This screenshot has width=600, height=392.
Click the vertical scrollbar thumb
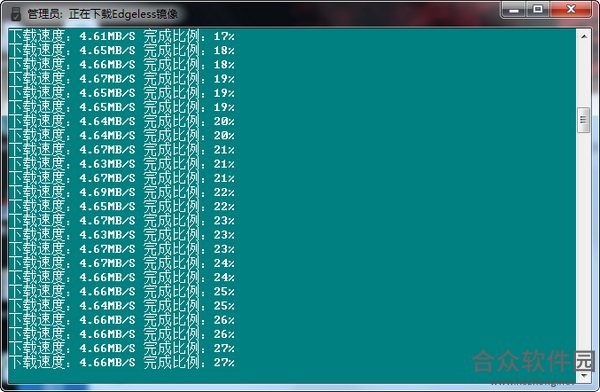(584, 120)
